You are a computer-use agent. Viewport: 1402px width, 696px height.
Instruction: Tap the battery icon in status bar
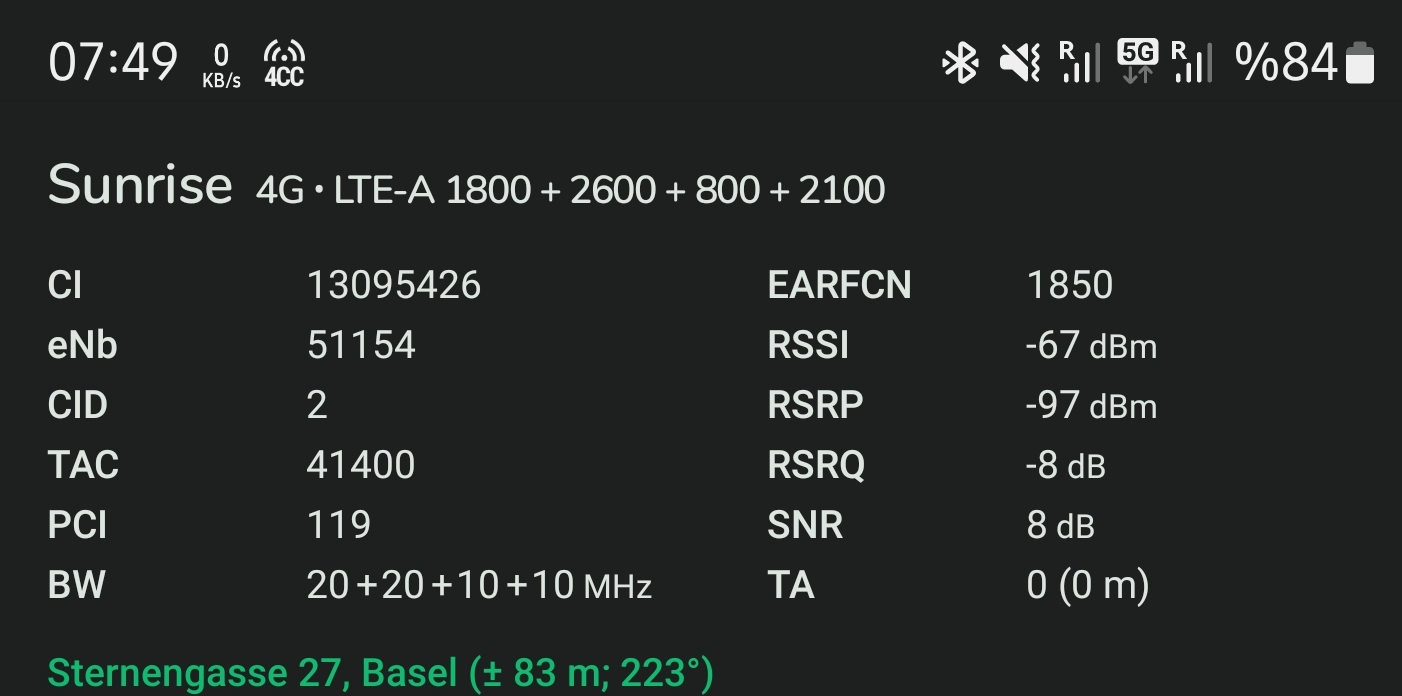[1360, 63]
